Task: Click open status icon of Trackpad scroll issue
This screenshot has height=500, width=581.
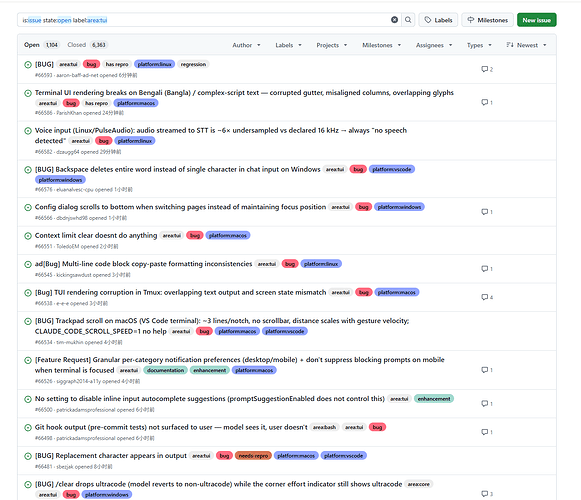Action: click(28, 321)
